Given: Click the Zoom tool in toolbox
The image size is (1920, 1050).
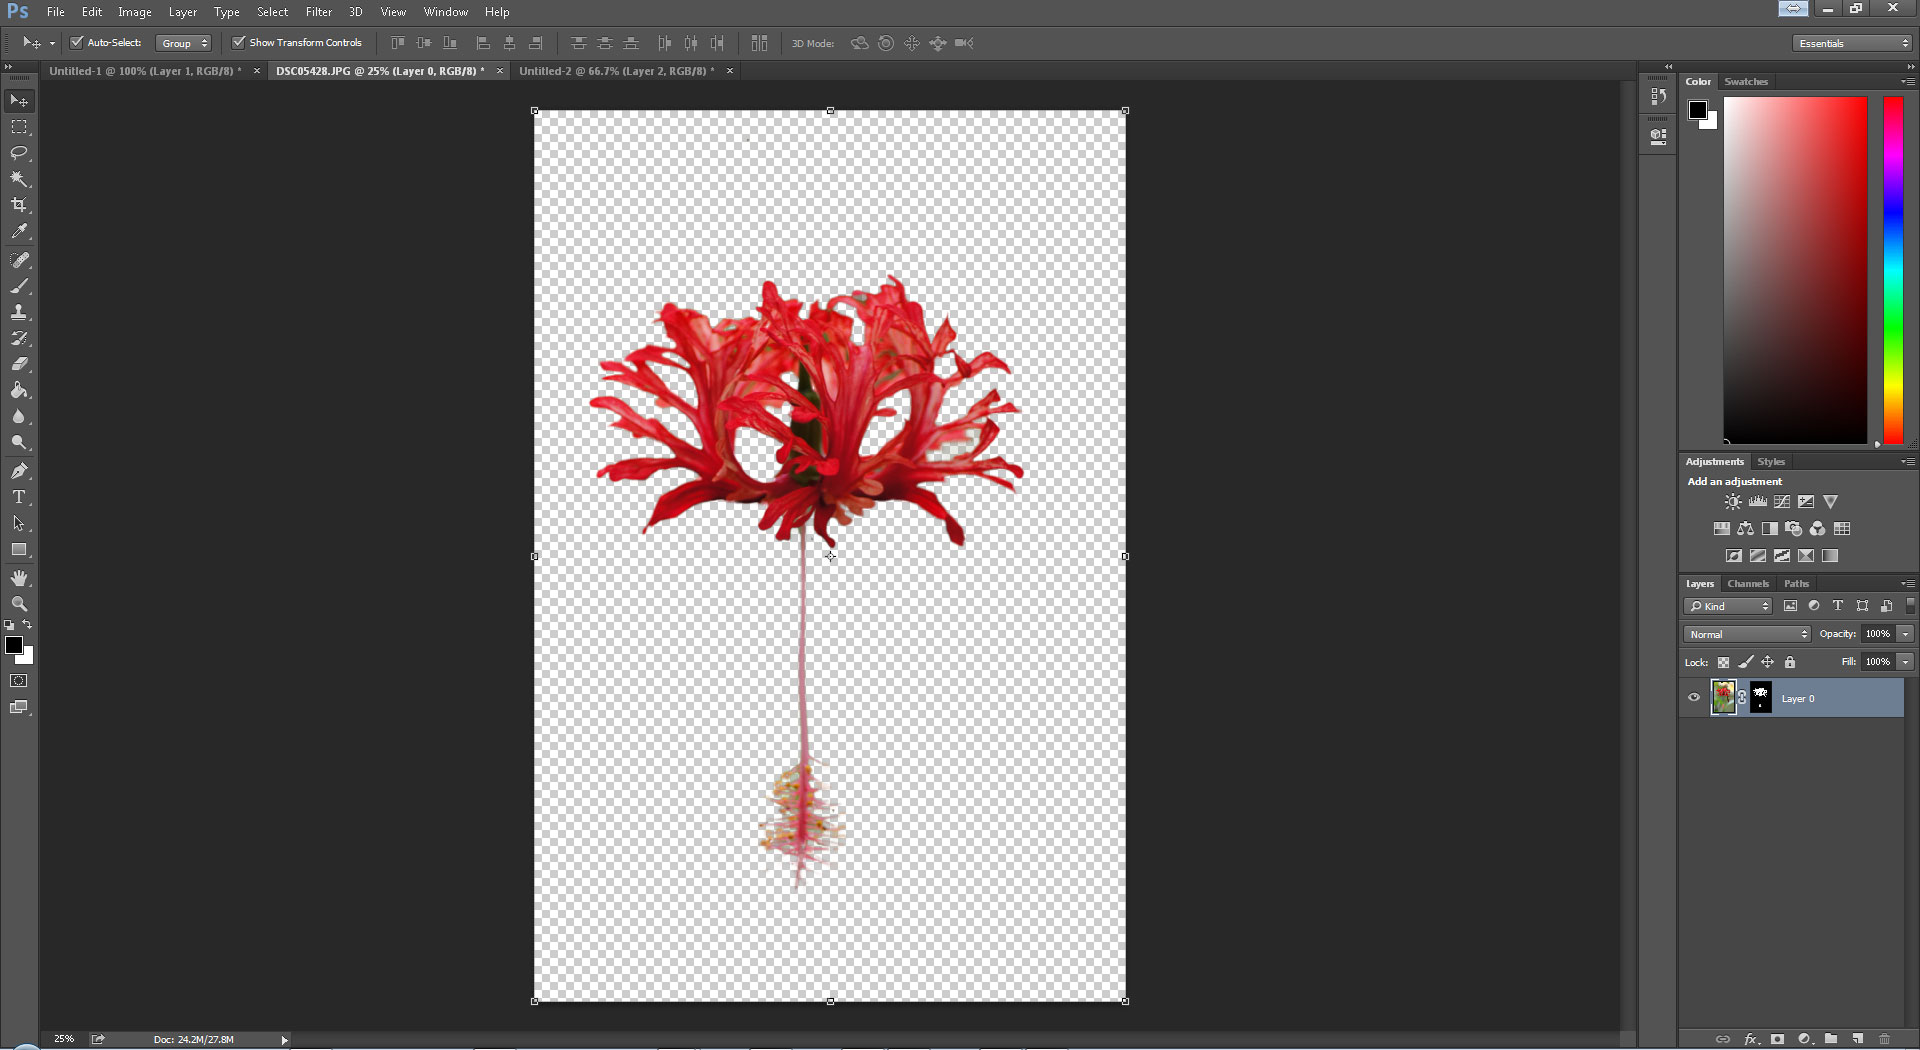Looking at the screenshot, I should point(19,604).
